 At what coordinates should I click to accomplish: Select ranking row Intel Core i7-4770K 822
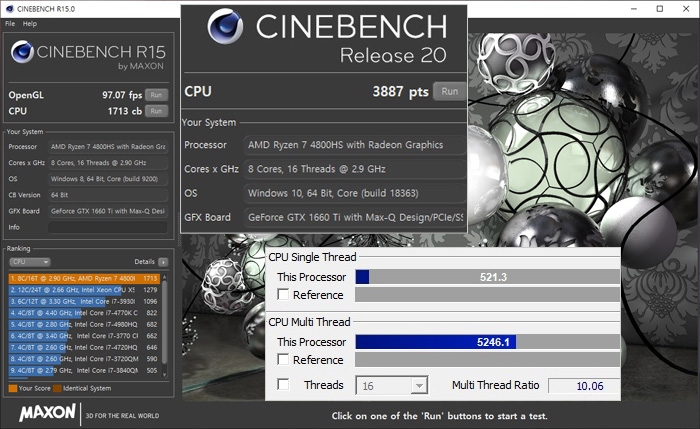coord(84,313)
